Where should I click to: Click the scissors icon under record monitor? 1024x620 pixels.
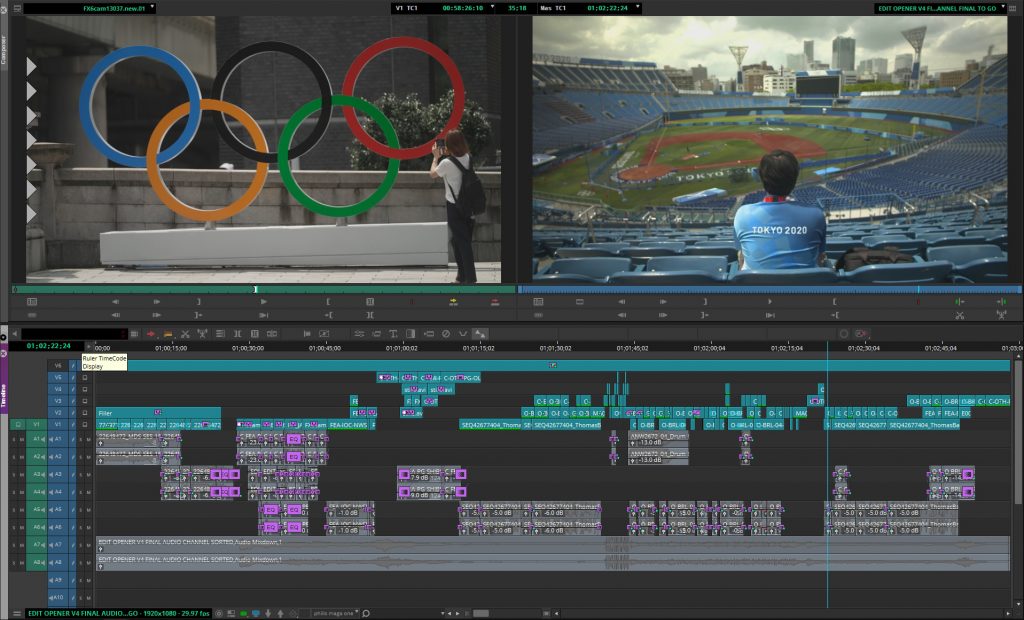click(959, 315)
